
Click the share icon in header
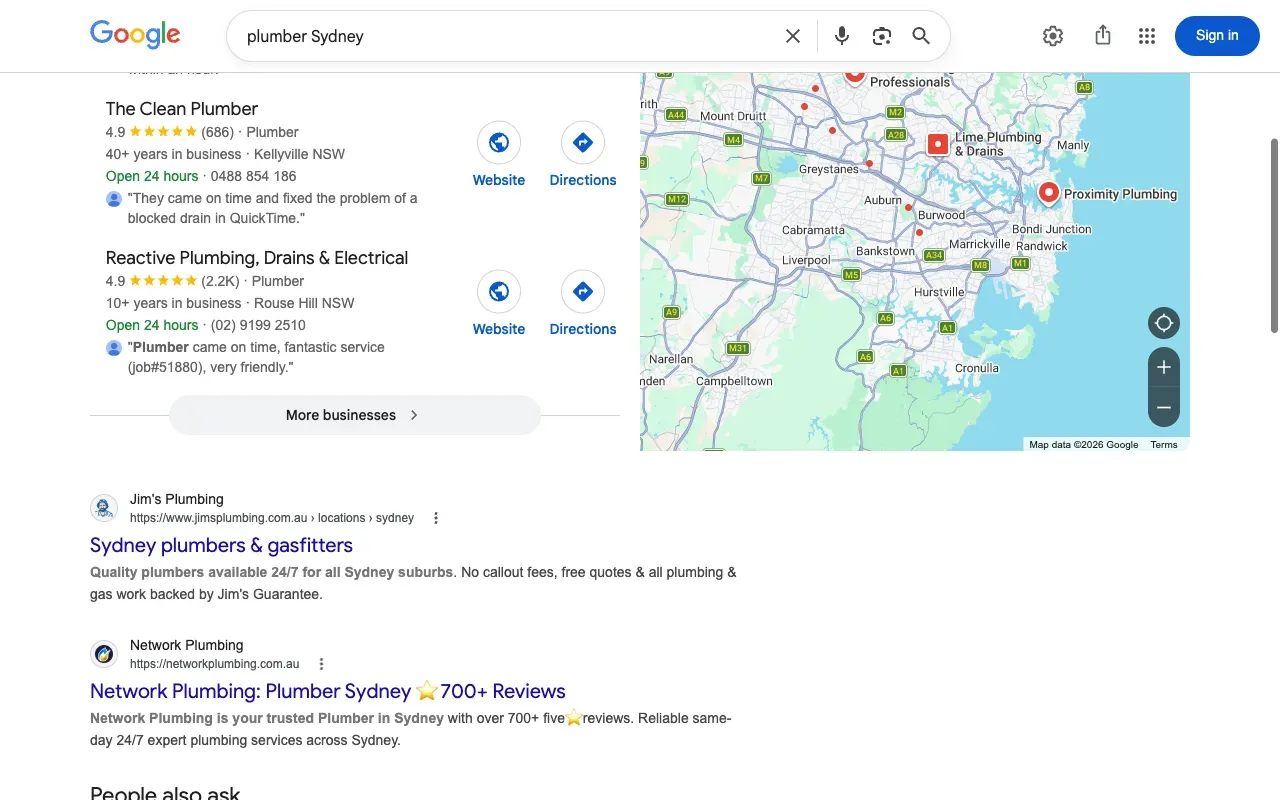[x=1103, y=36]
